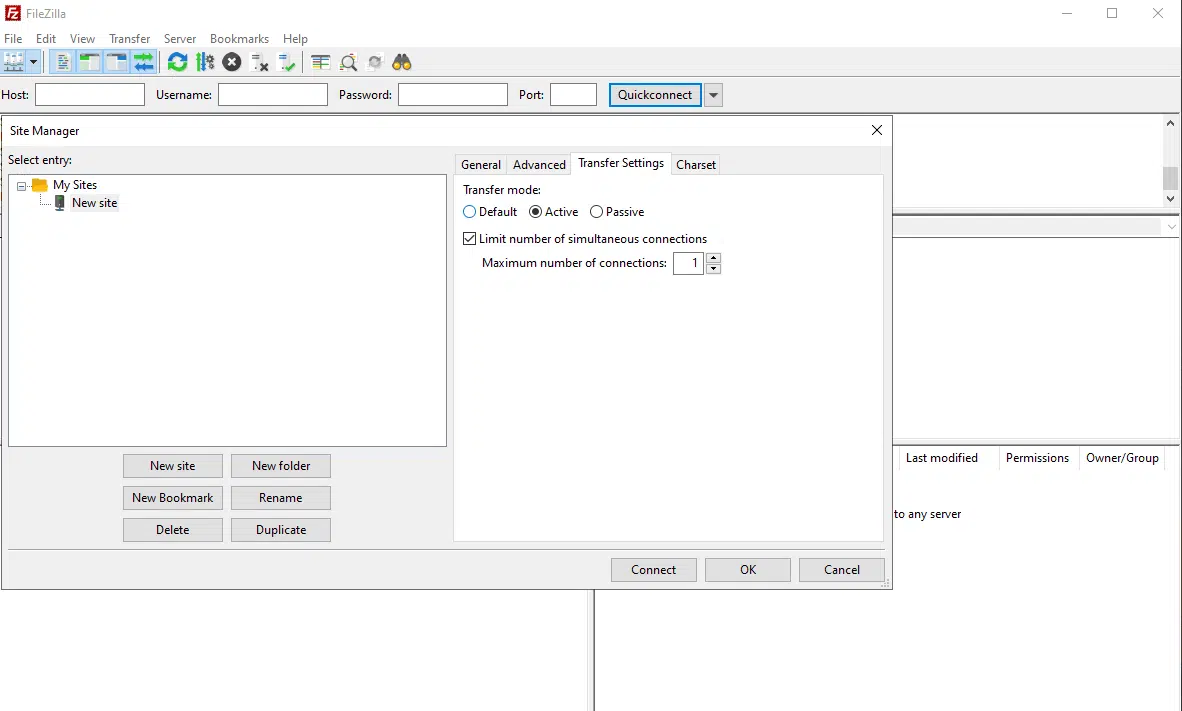This screenshot has height=711, width=1182.
Task: Click the Connect button
Action: coord(654,570)
